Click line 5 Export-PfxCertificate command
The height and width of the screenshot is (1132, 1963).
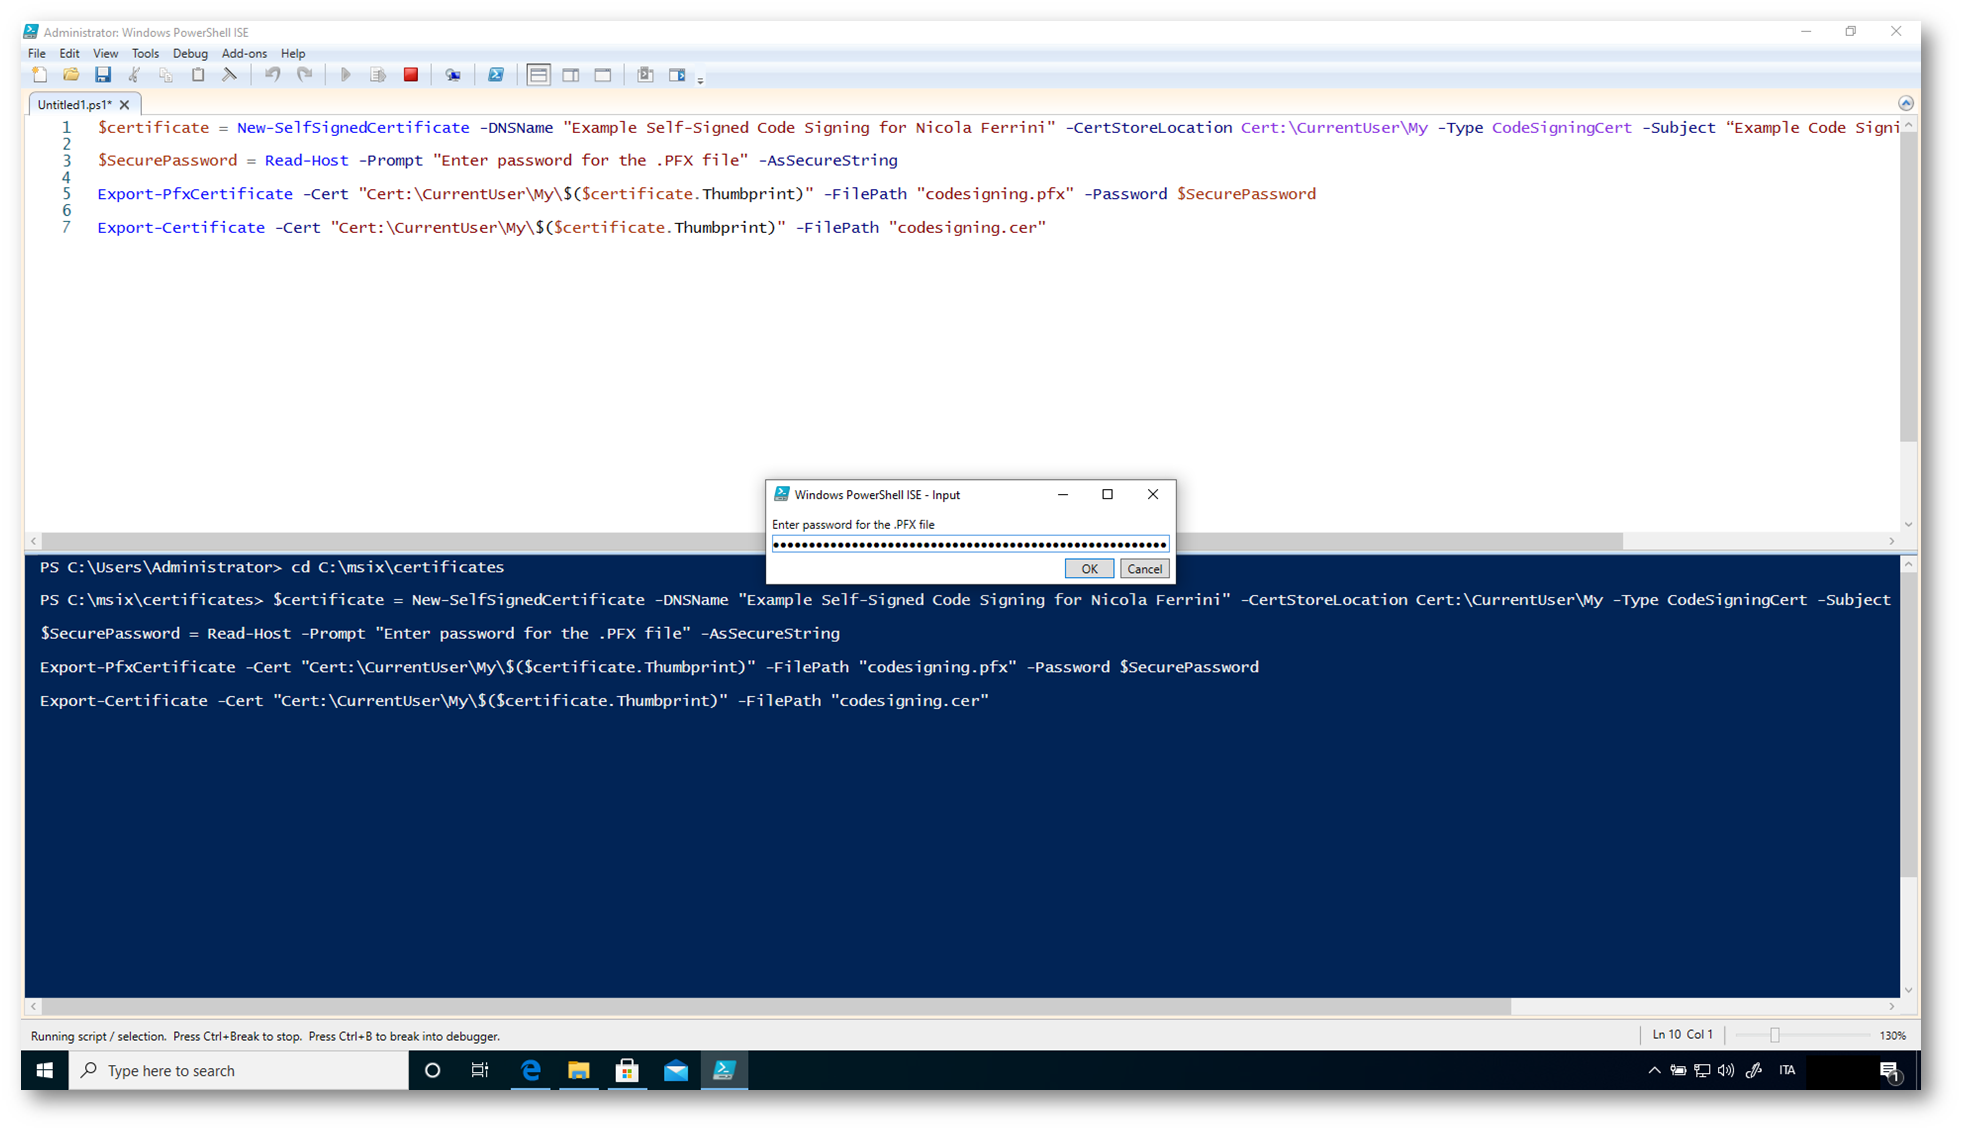195,194
